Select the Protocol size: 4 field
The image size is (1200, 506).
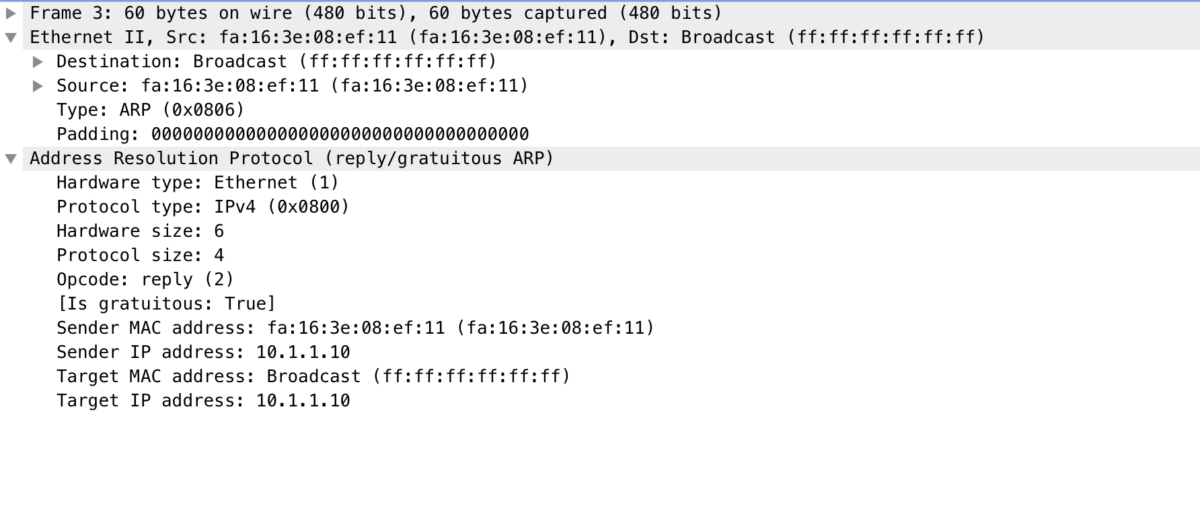(x=140, y=255)
